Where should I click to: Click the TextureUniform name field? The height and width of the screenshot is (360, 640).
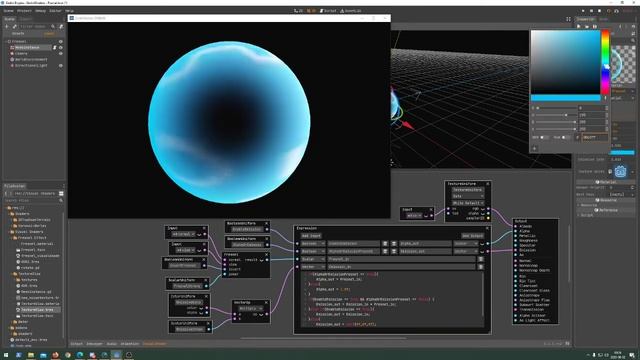(x=468, y=190)
